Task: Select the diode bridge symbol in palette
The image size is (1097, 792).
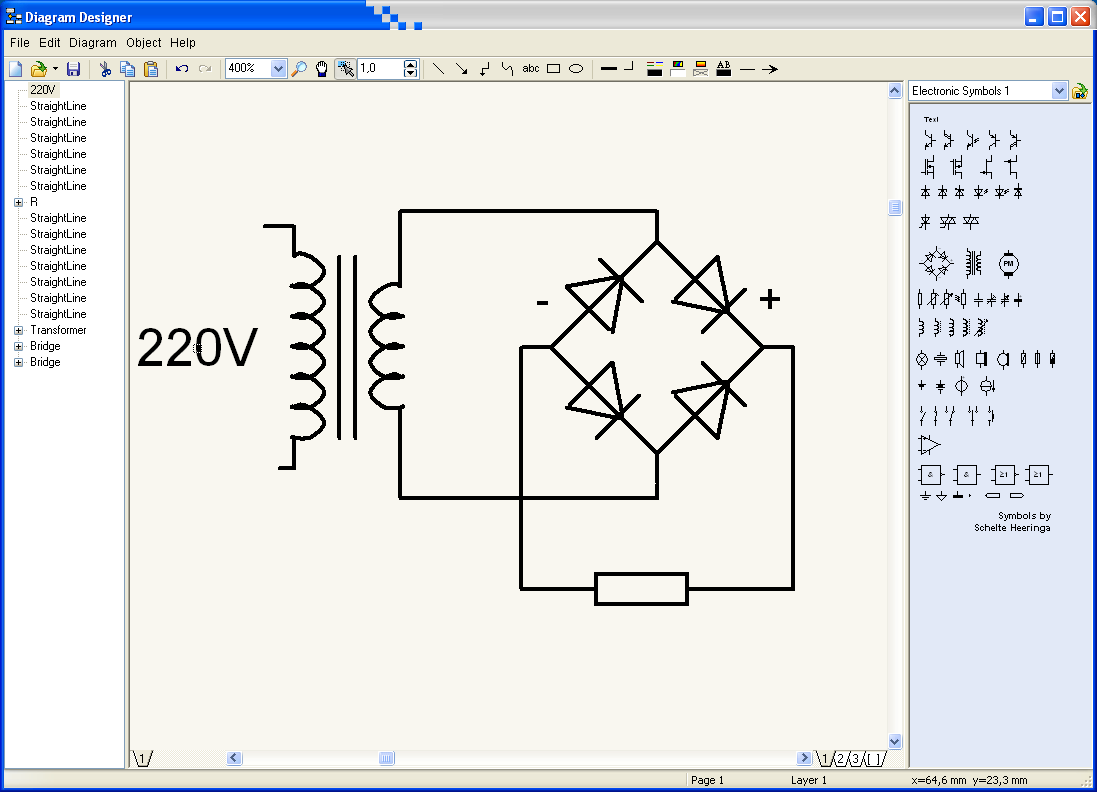Action: tap(936, 264)
